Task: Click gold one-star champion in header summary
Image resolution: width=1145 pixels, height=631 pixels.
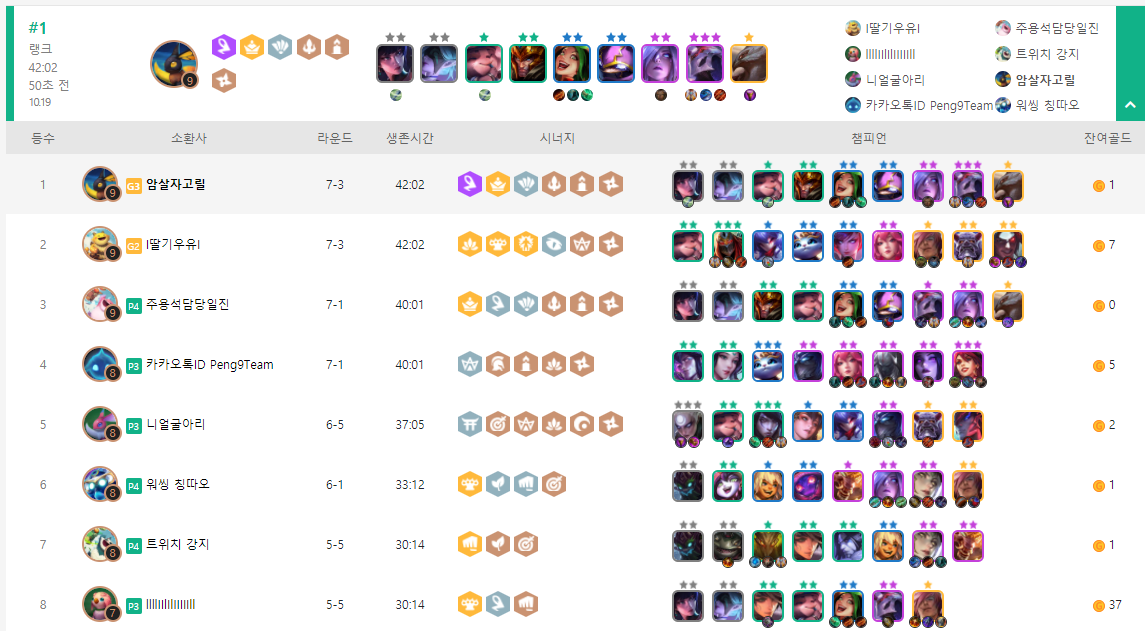Action: tap(748, 64)
